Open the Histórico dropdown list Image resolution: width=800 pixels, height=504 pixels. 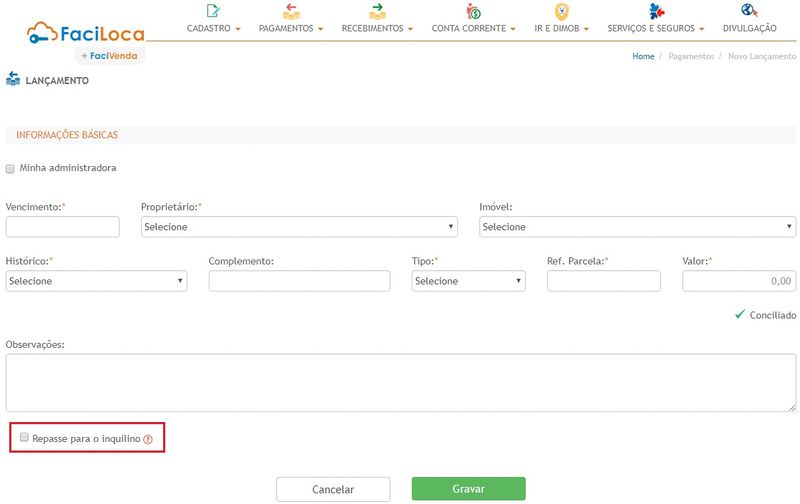96,281
